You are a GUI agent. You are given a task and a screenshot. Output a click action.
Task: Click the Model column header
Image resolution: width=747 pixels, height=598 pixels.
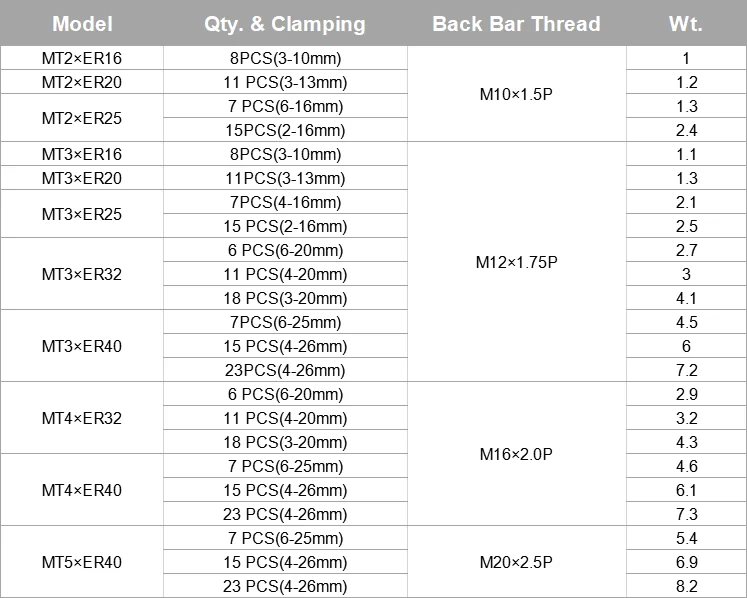coord(82,24)
